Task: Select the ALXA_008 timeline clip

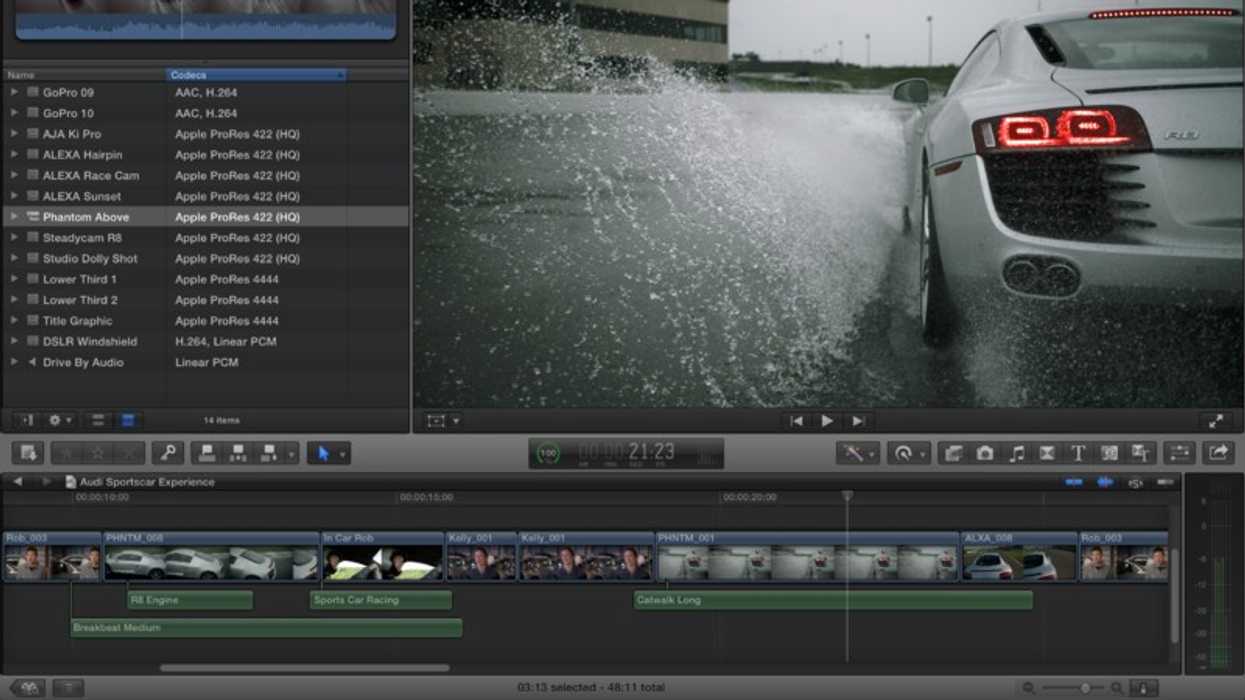Action: pyautogui.click(x=1019, y=556)
